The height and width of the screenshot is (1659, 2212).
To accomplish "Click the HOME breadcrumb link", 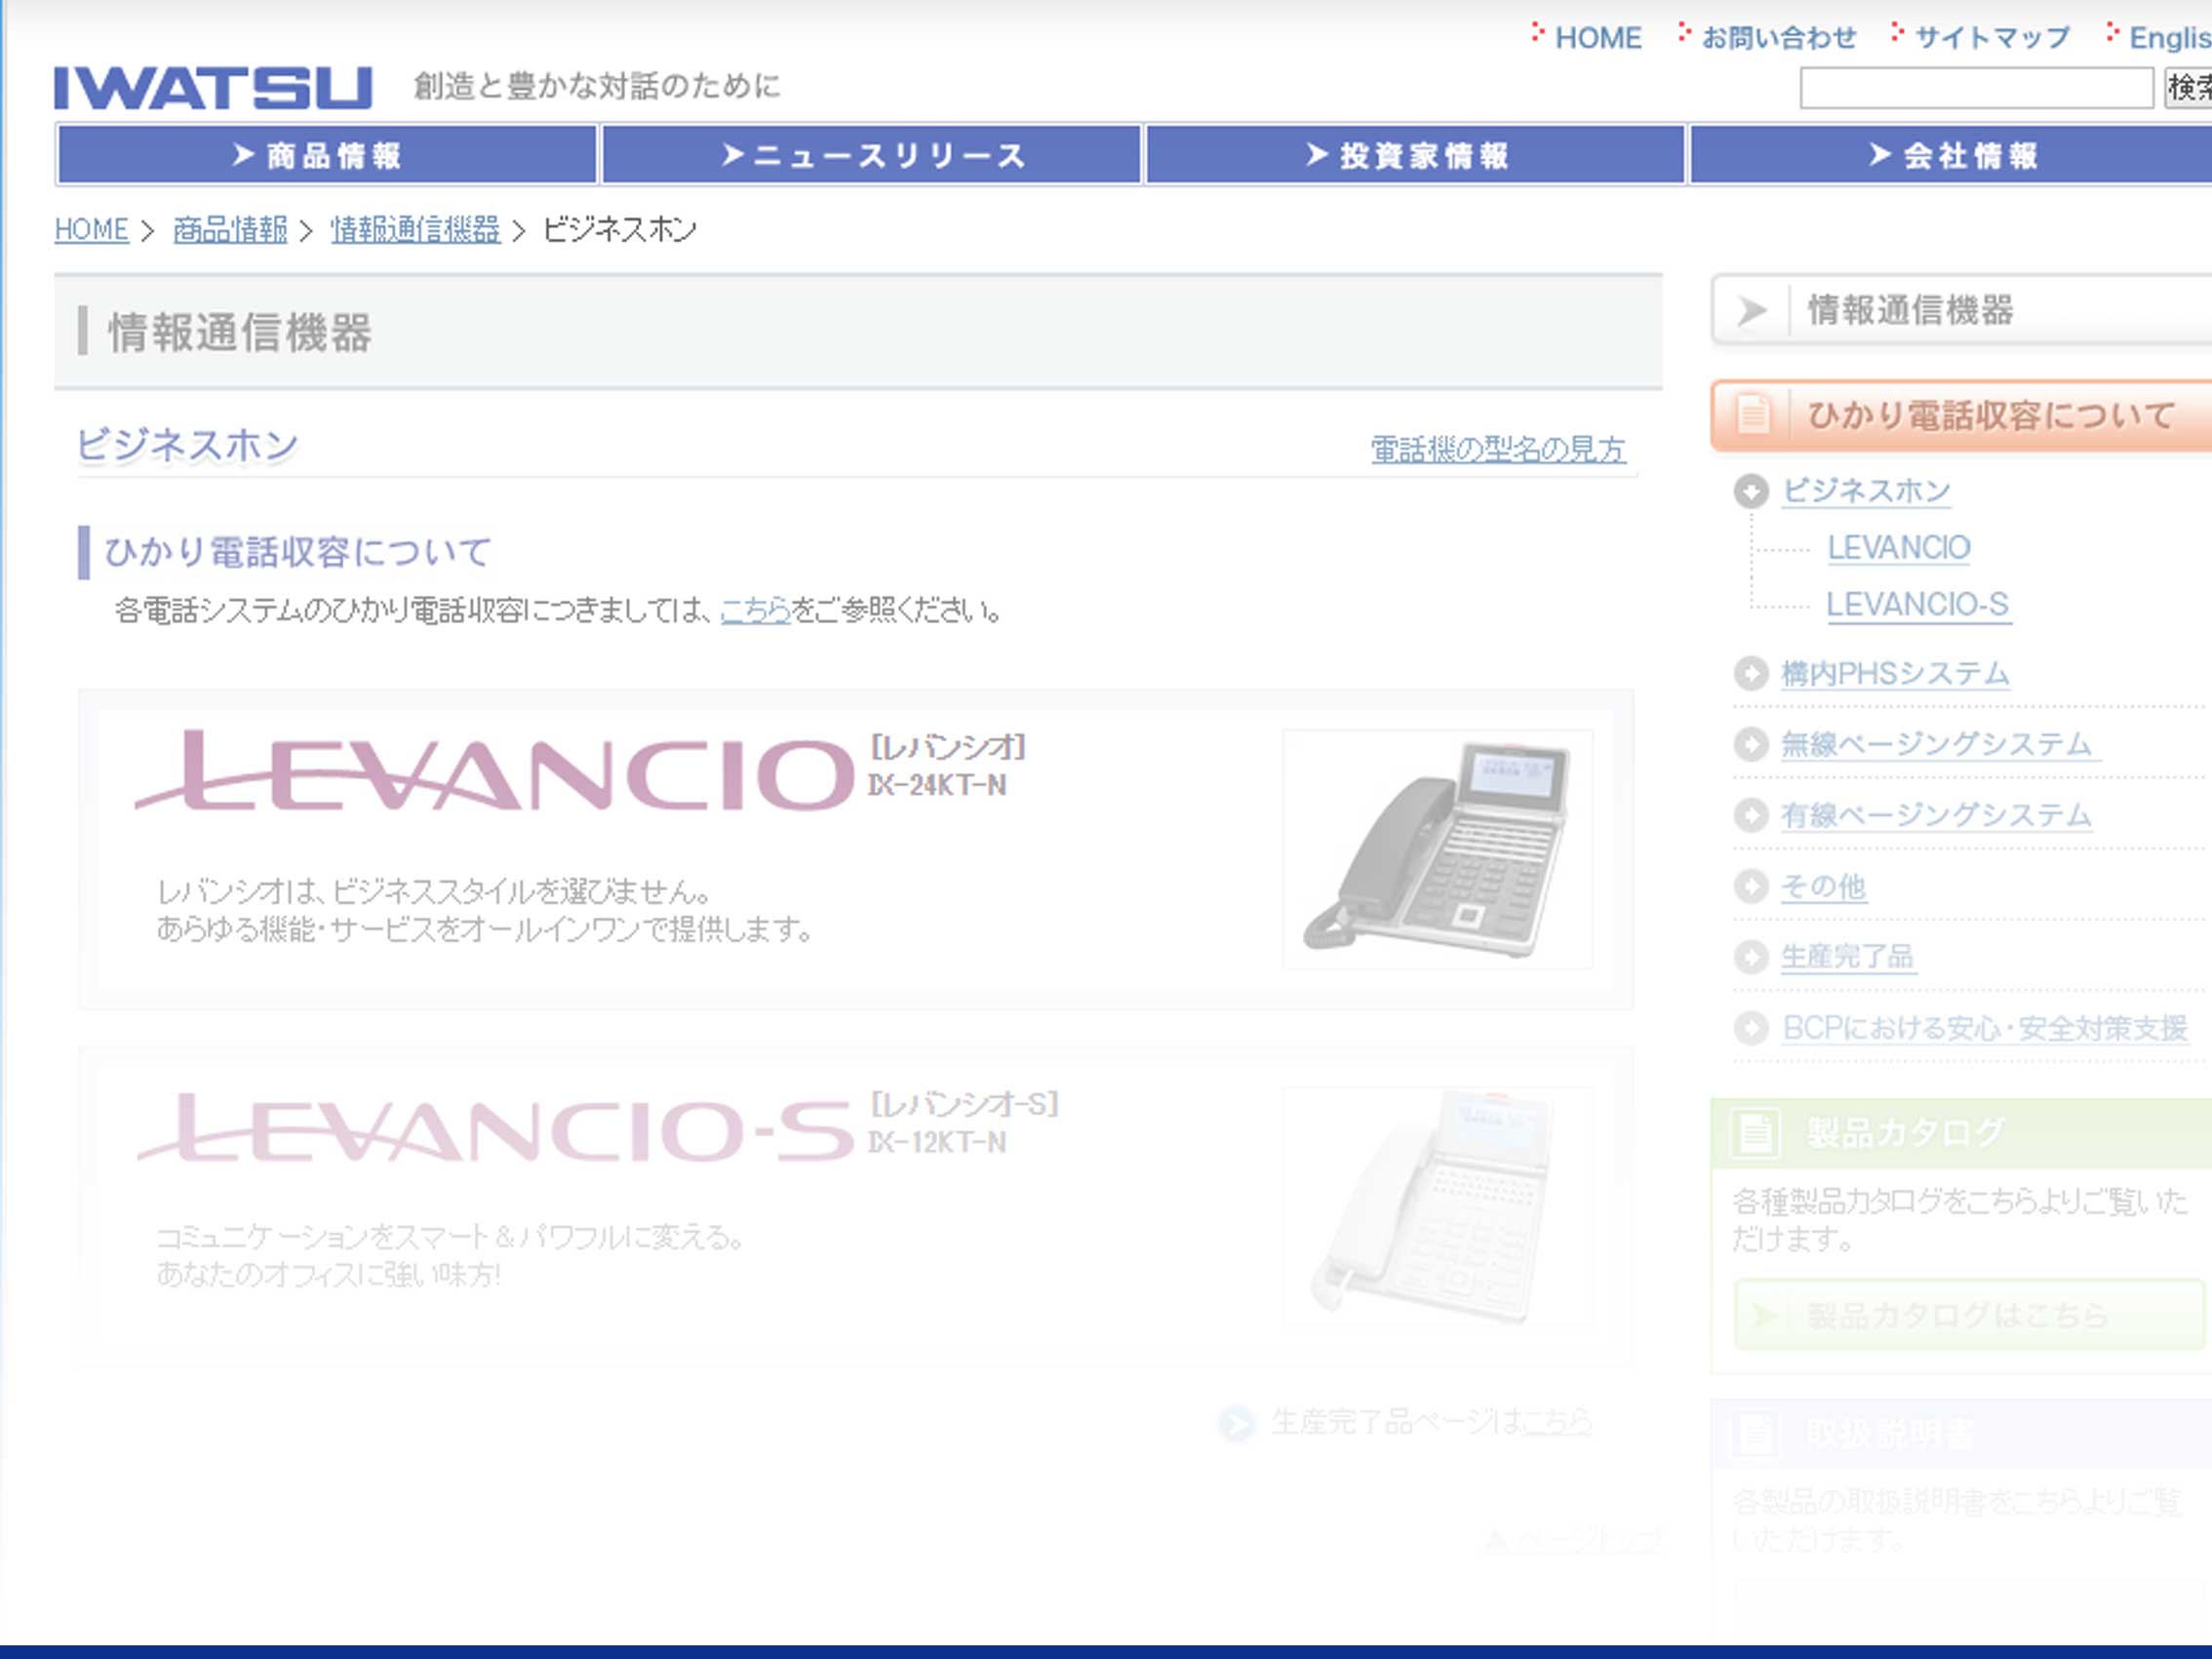I will (91, 230).
